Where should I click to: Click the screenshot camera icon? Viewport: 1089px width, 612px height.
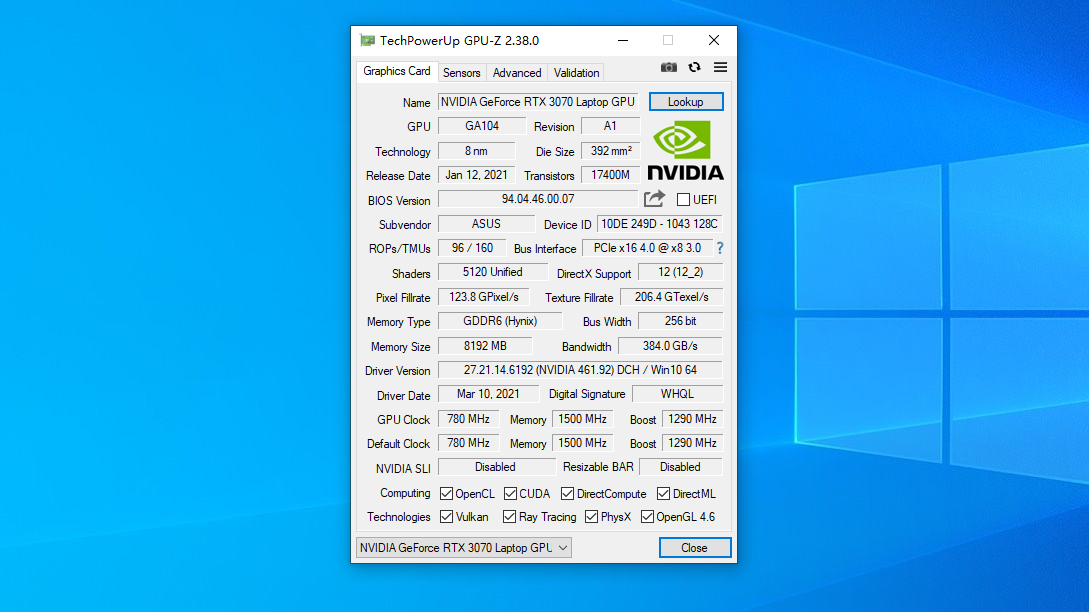click(x=669, y=68)
